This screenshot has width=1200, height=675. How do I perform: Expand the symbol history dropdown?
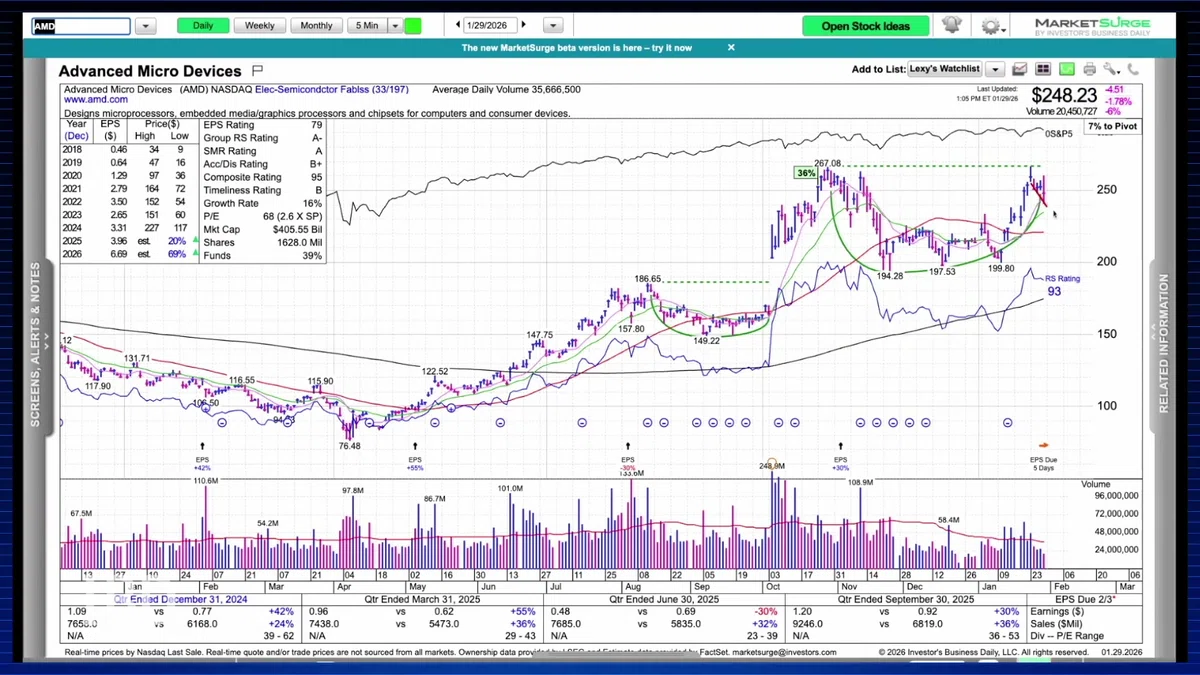point(144,26)
